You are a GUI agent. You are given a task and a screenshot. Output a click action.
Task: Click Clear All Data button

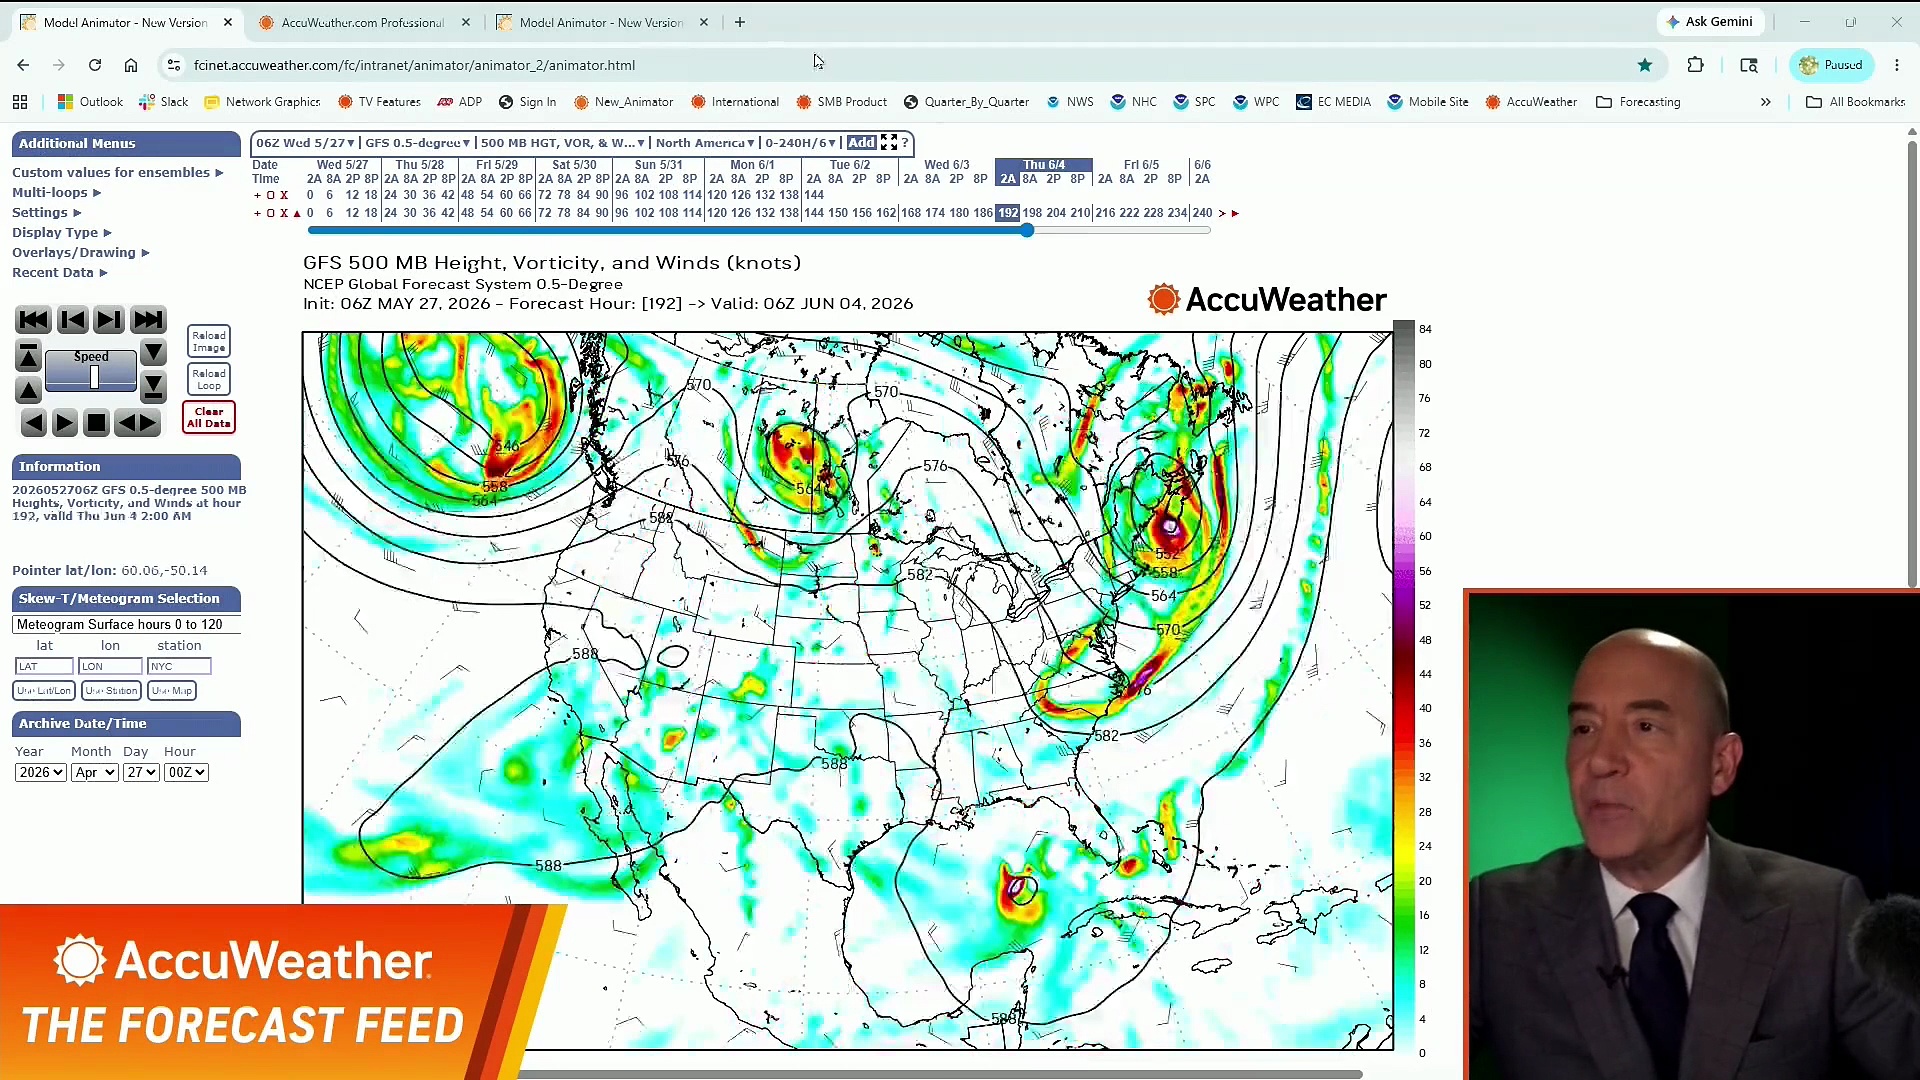[209, 417]
